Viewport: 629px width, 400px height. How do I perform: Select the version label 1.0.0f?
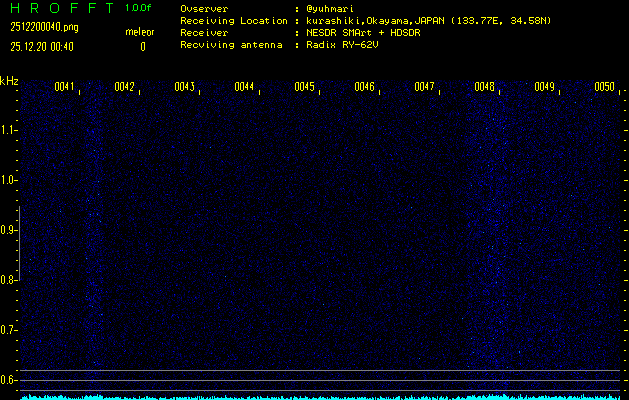[x=138, y=8]
